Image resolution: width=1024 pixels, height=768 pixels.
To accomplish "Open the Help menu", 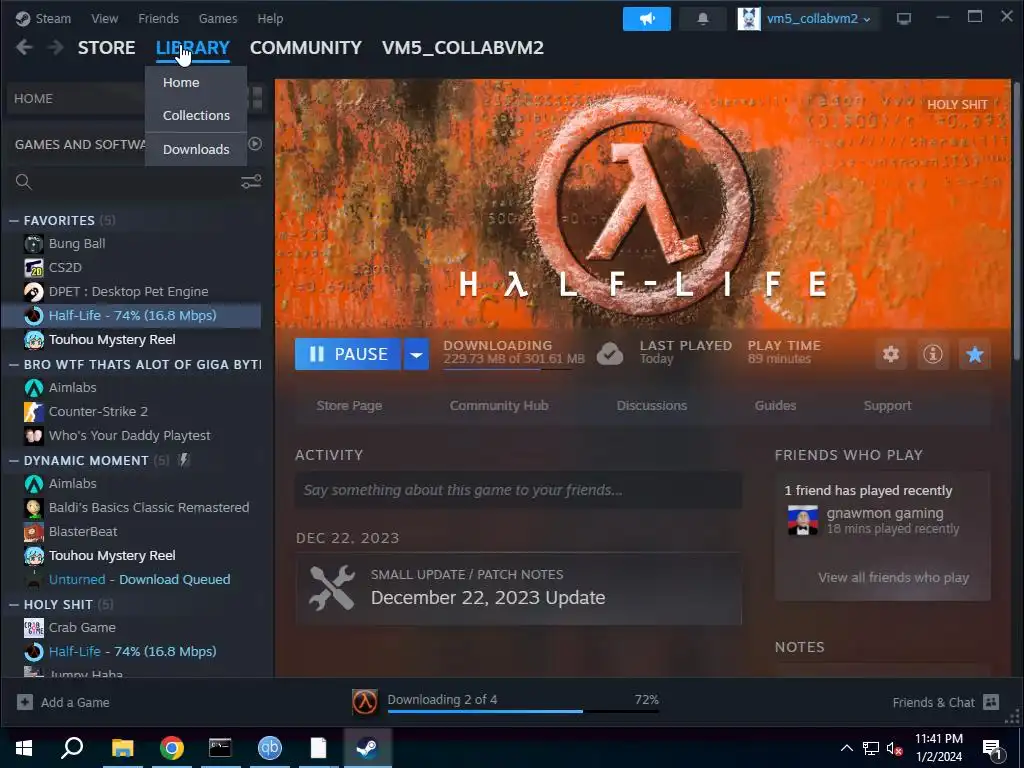I will point(270,18).
